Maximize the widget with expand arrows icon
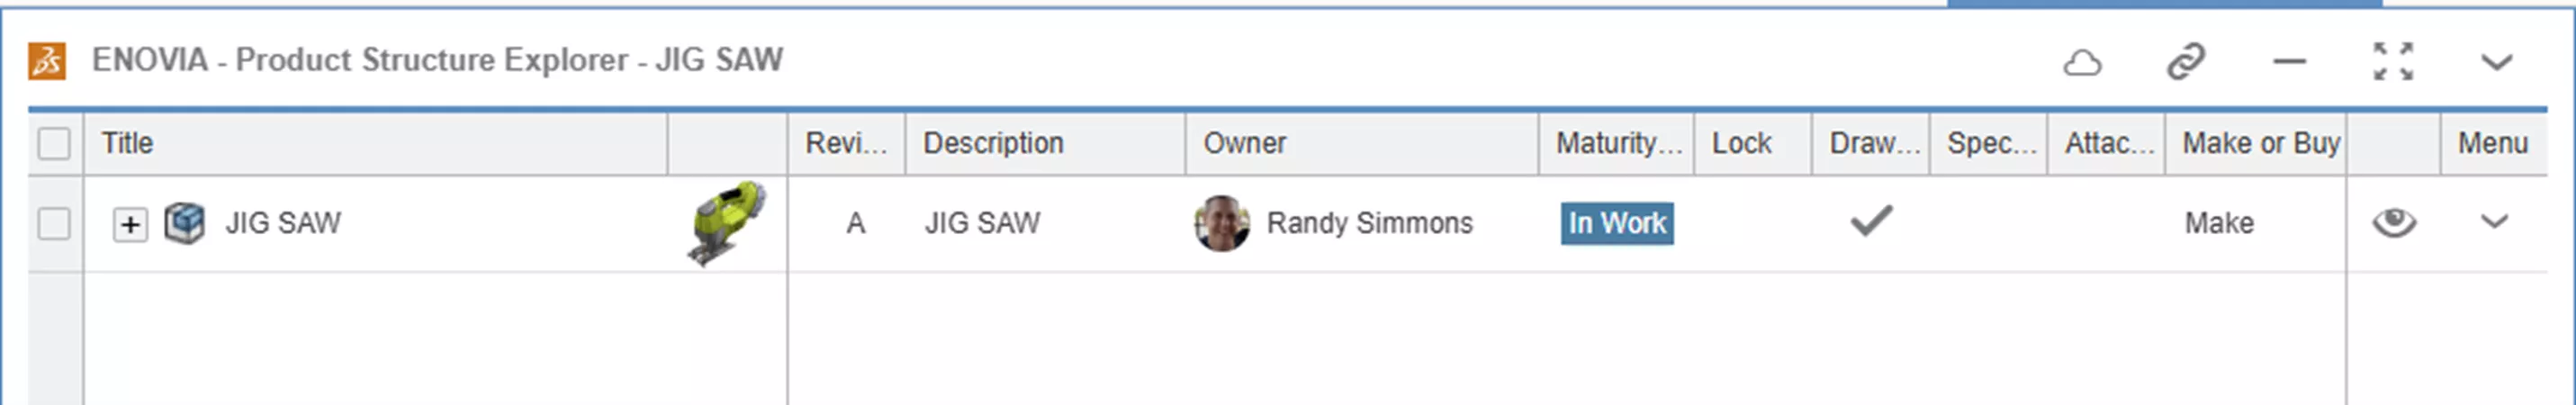The width and height of the screenshot is (2576, 405). (2393, 62)
